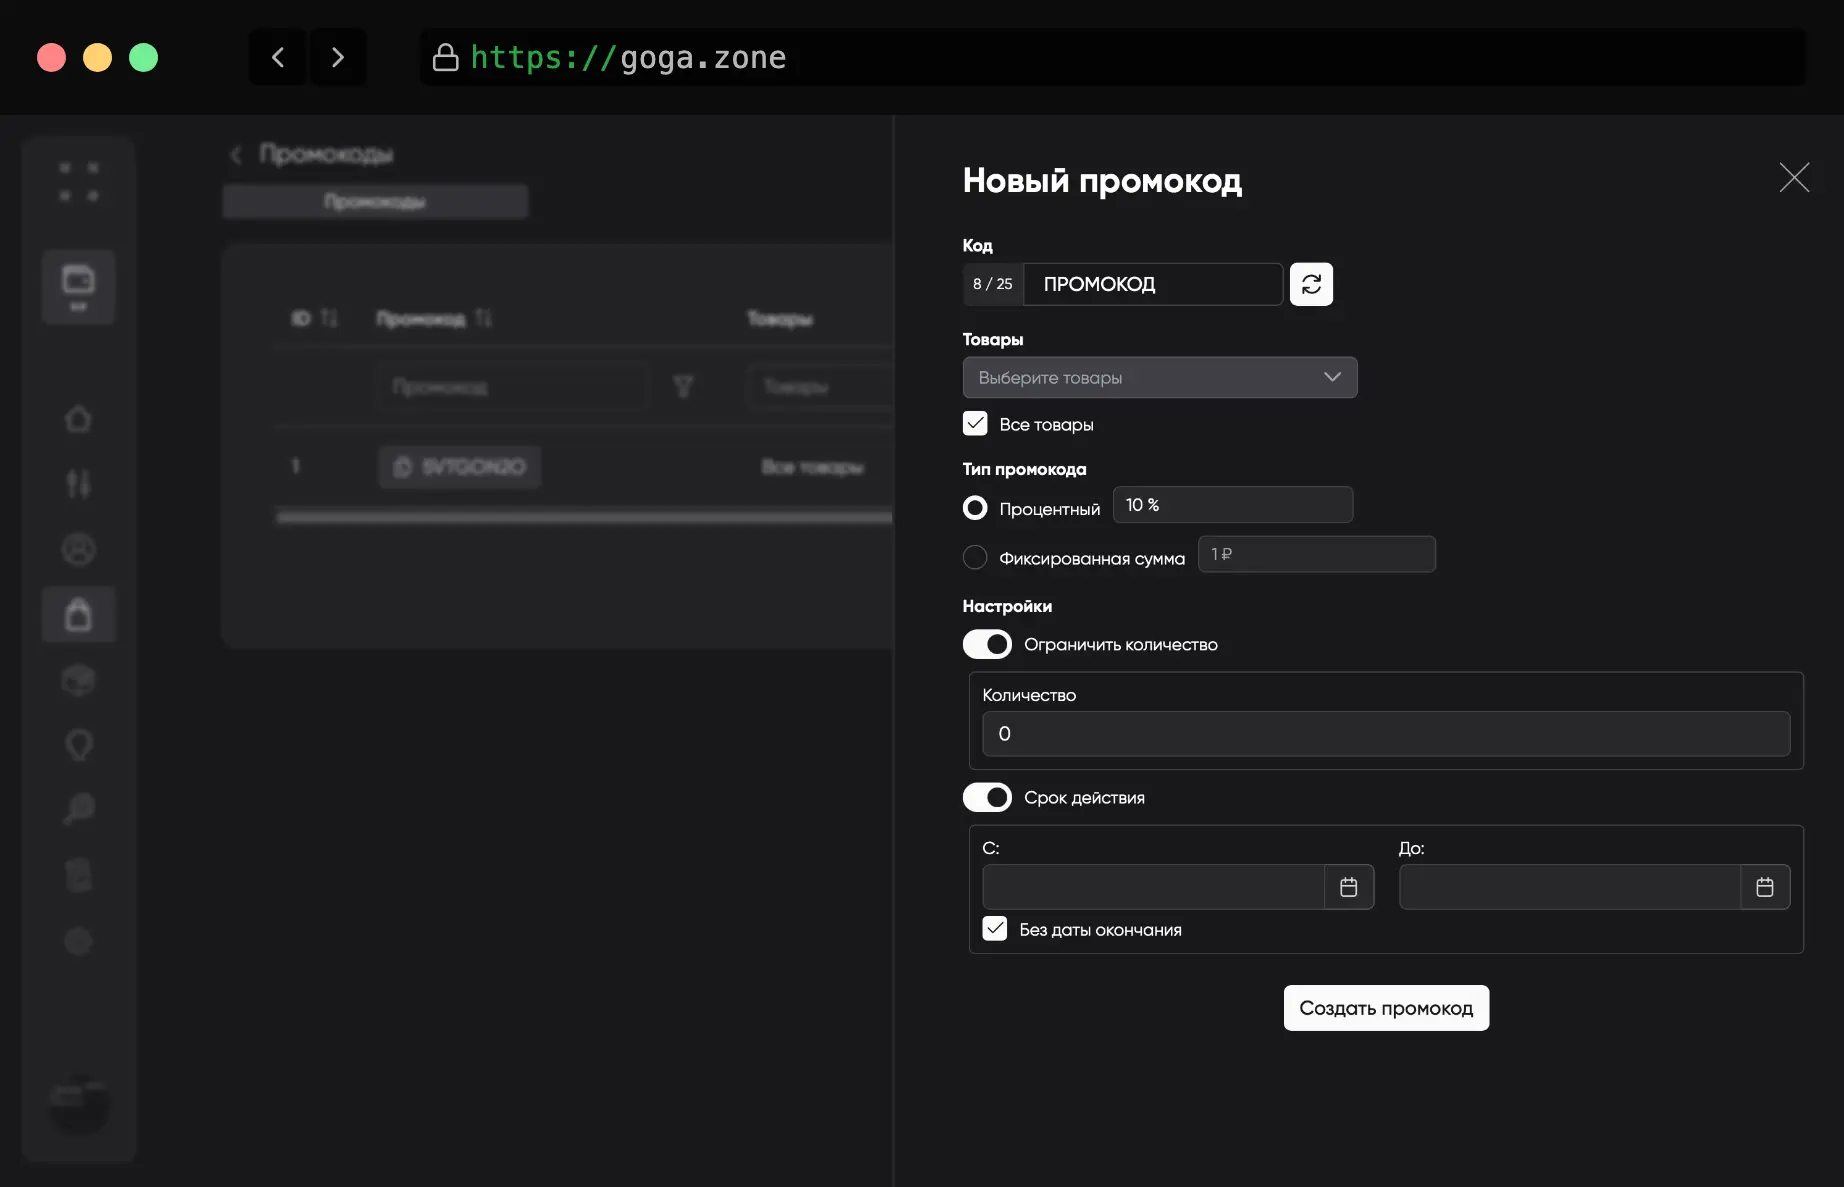The image size is (1844, 1187).
Task: Click the regenerate promo code icon
Action: pos(1311,284)
